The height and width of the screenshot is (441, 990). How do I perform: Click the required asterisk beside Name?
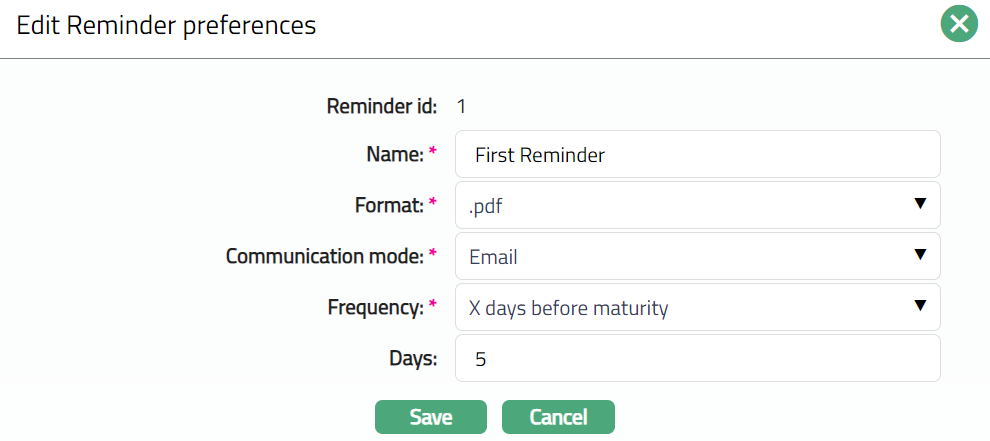click(x=433, y=153)
